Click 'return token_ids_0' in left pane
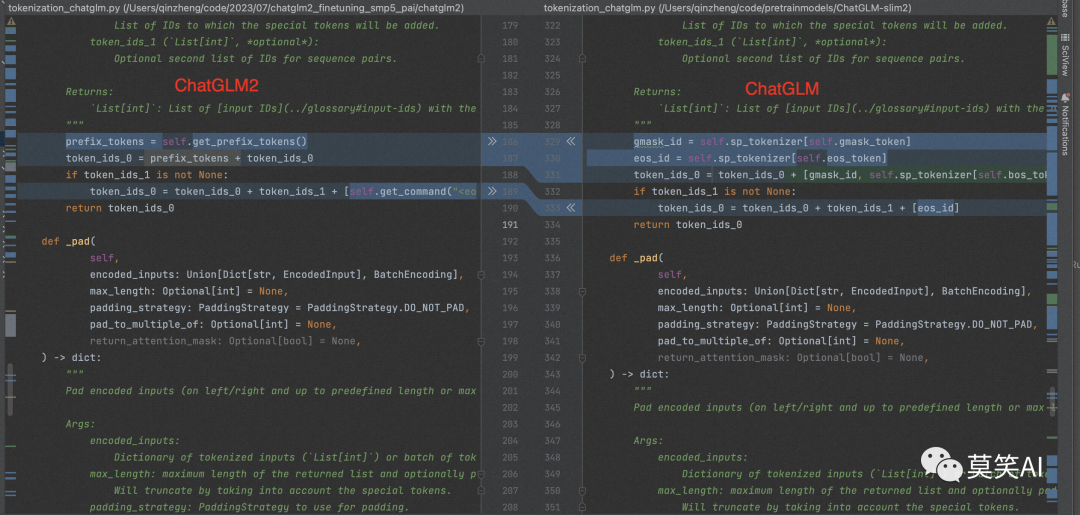Viewport: 1080px width, 515px height. click(120, 207)
